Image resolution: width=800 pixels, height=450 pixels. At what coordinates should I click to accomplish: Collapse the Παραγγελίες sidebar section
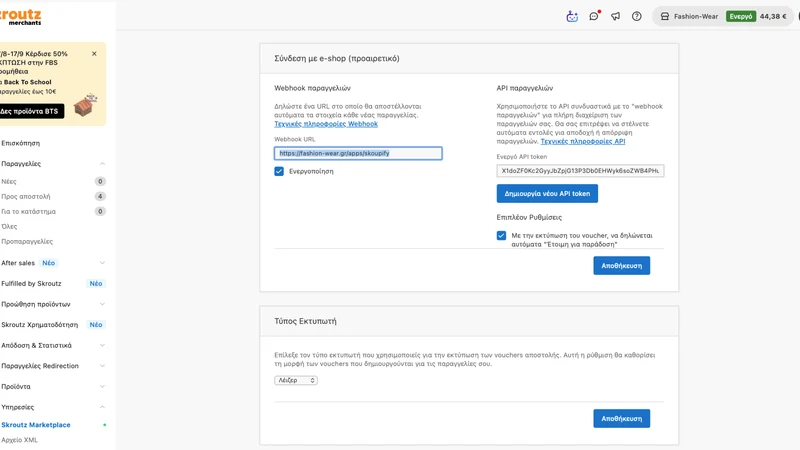pos(102,164)
